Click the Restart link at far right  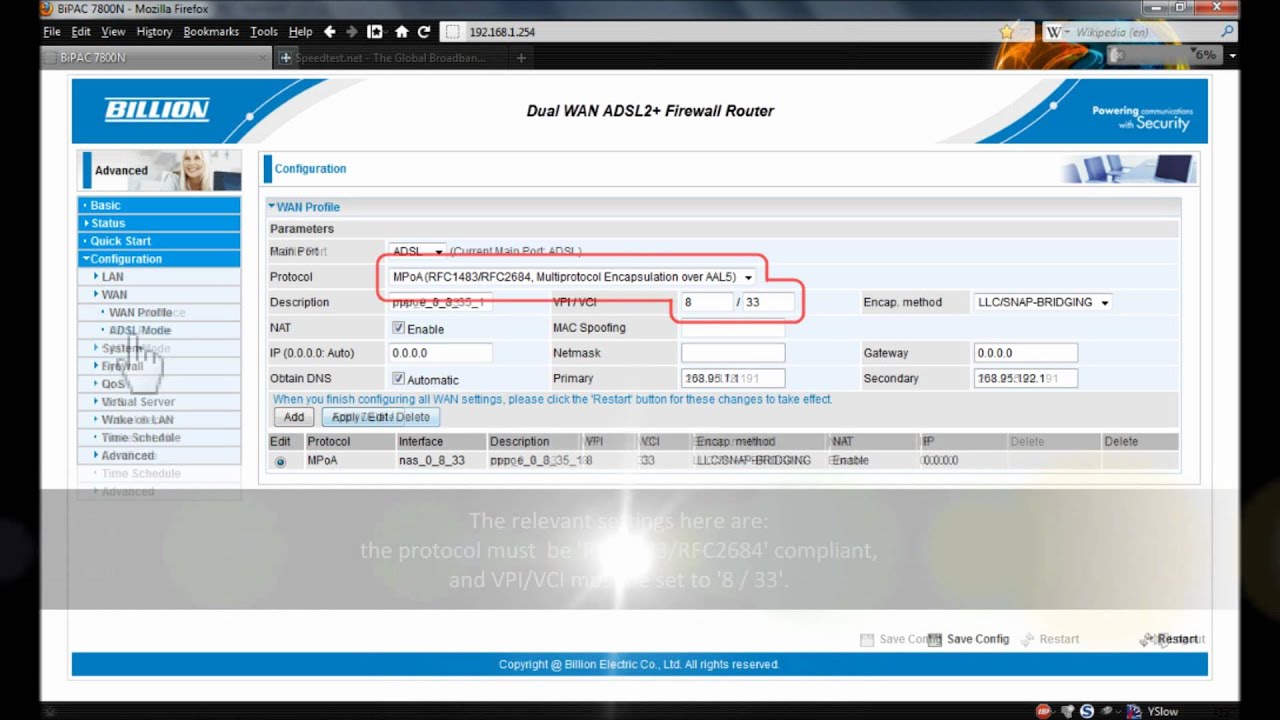(x=1177, y=640)
